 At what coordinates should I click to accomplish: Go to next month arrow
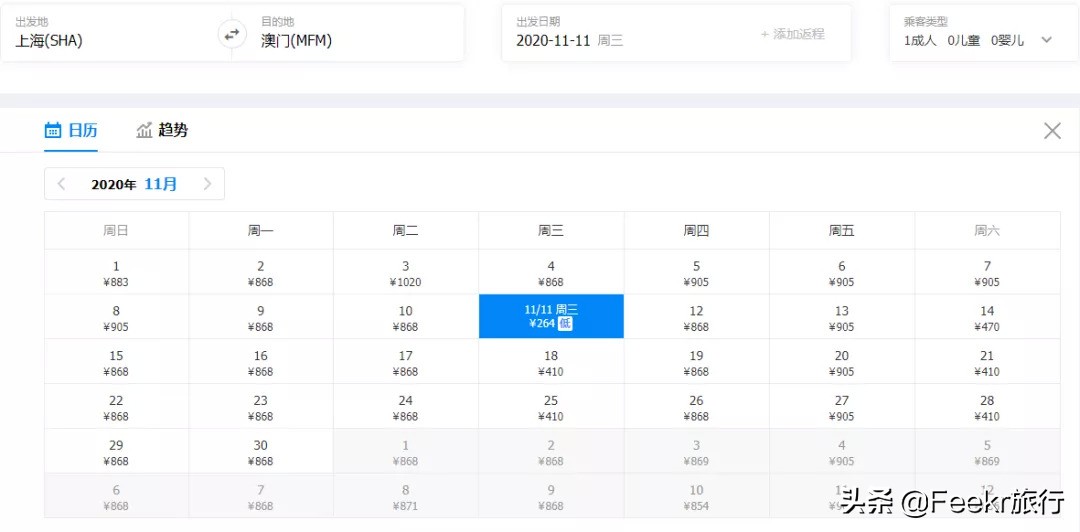pos(207,184)
